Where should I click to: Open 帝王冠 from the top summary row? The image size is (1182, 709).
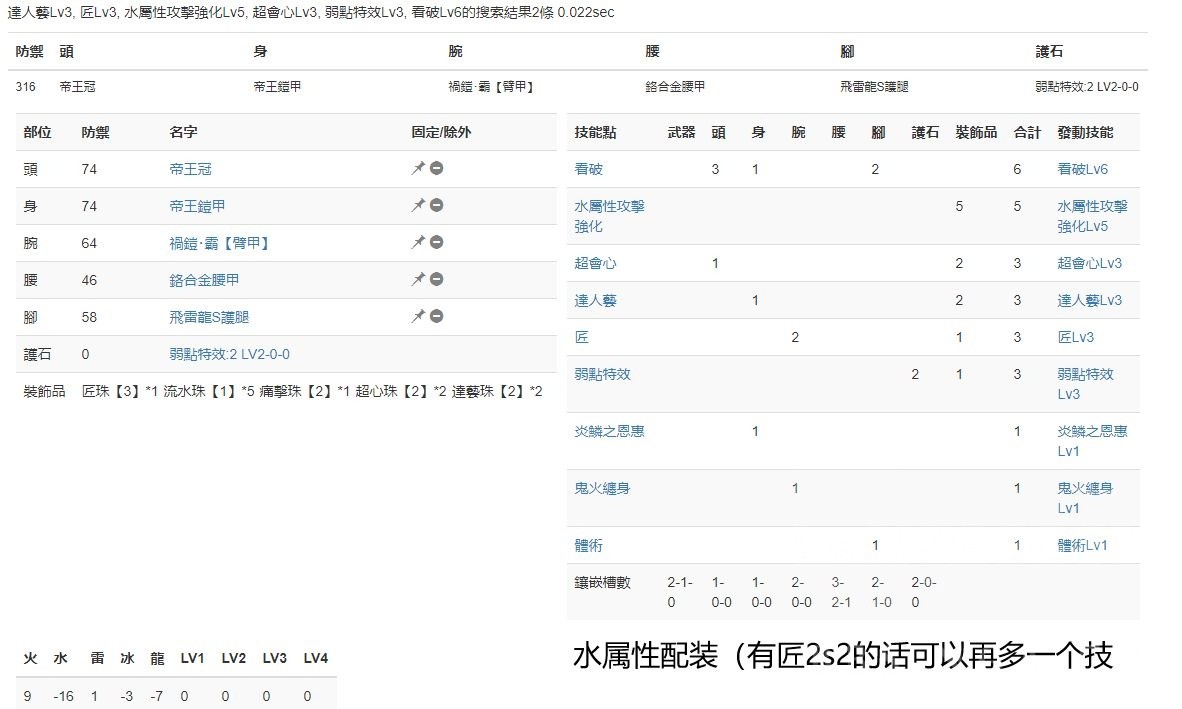coord(77,87)
